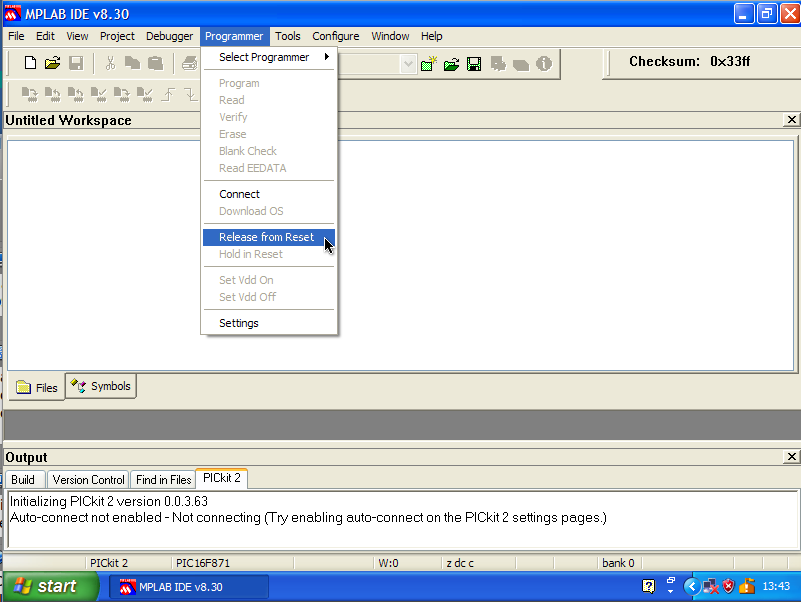Open the Configure menu
Viewport: 801px width, 602px height.
click(336, 36)
